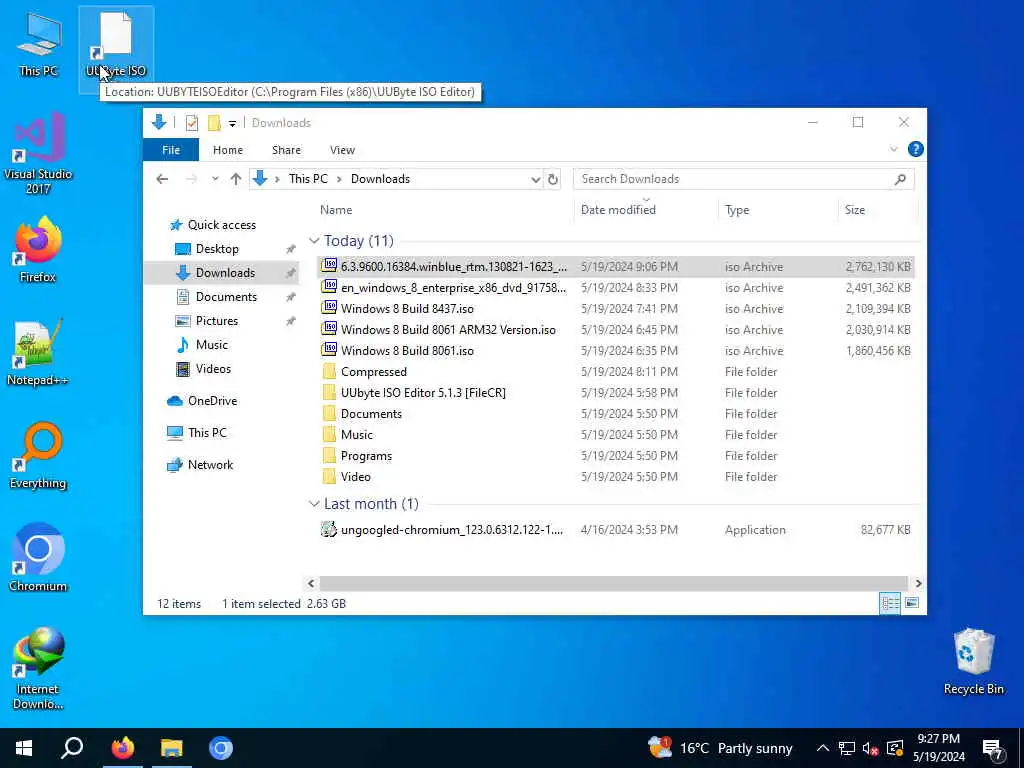Image resolution: width=1024 pixels, height=768 pixels.
Task: Select the Chromium desktop shortcut
Action: point(38,557)
